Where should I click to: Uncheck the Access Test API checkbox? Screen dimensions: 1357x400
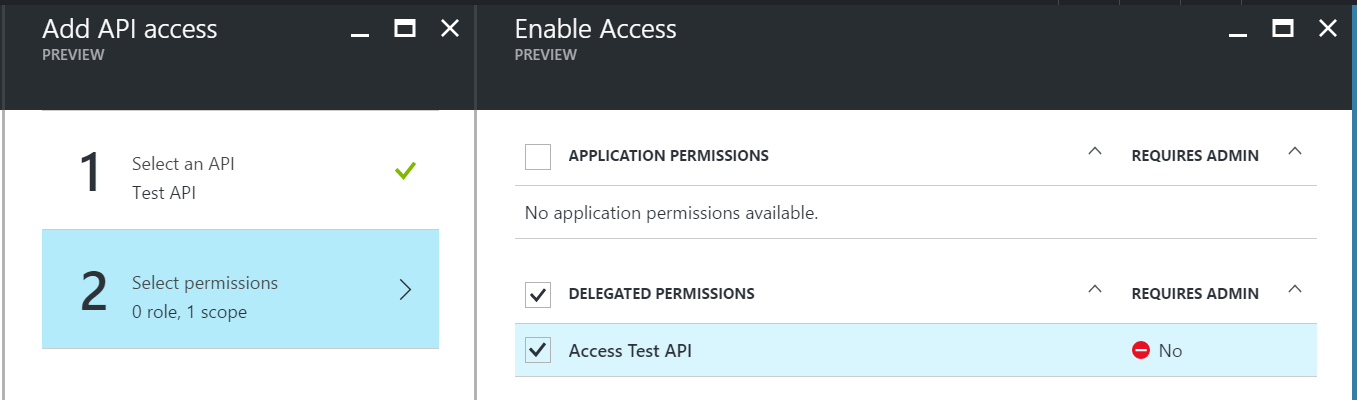(538, 350)
